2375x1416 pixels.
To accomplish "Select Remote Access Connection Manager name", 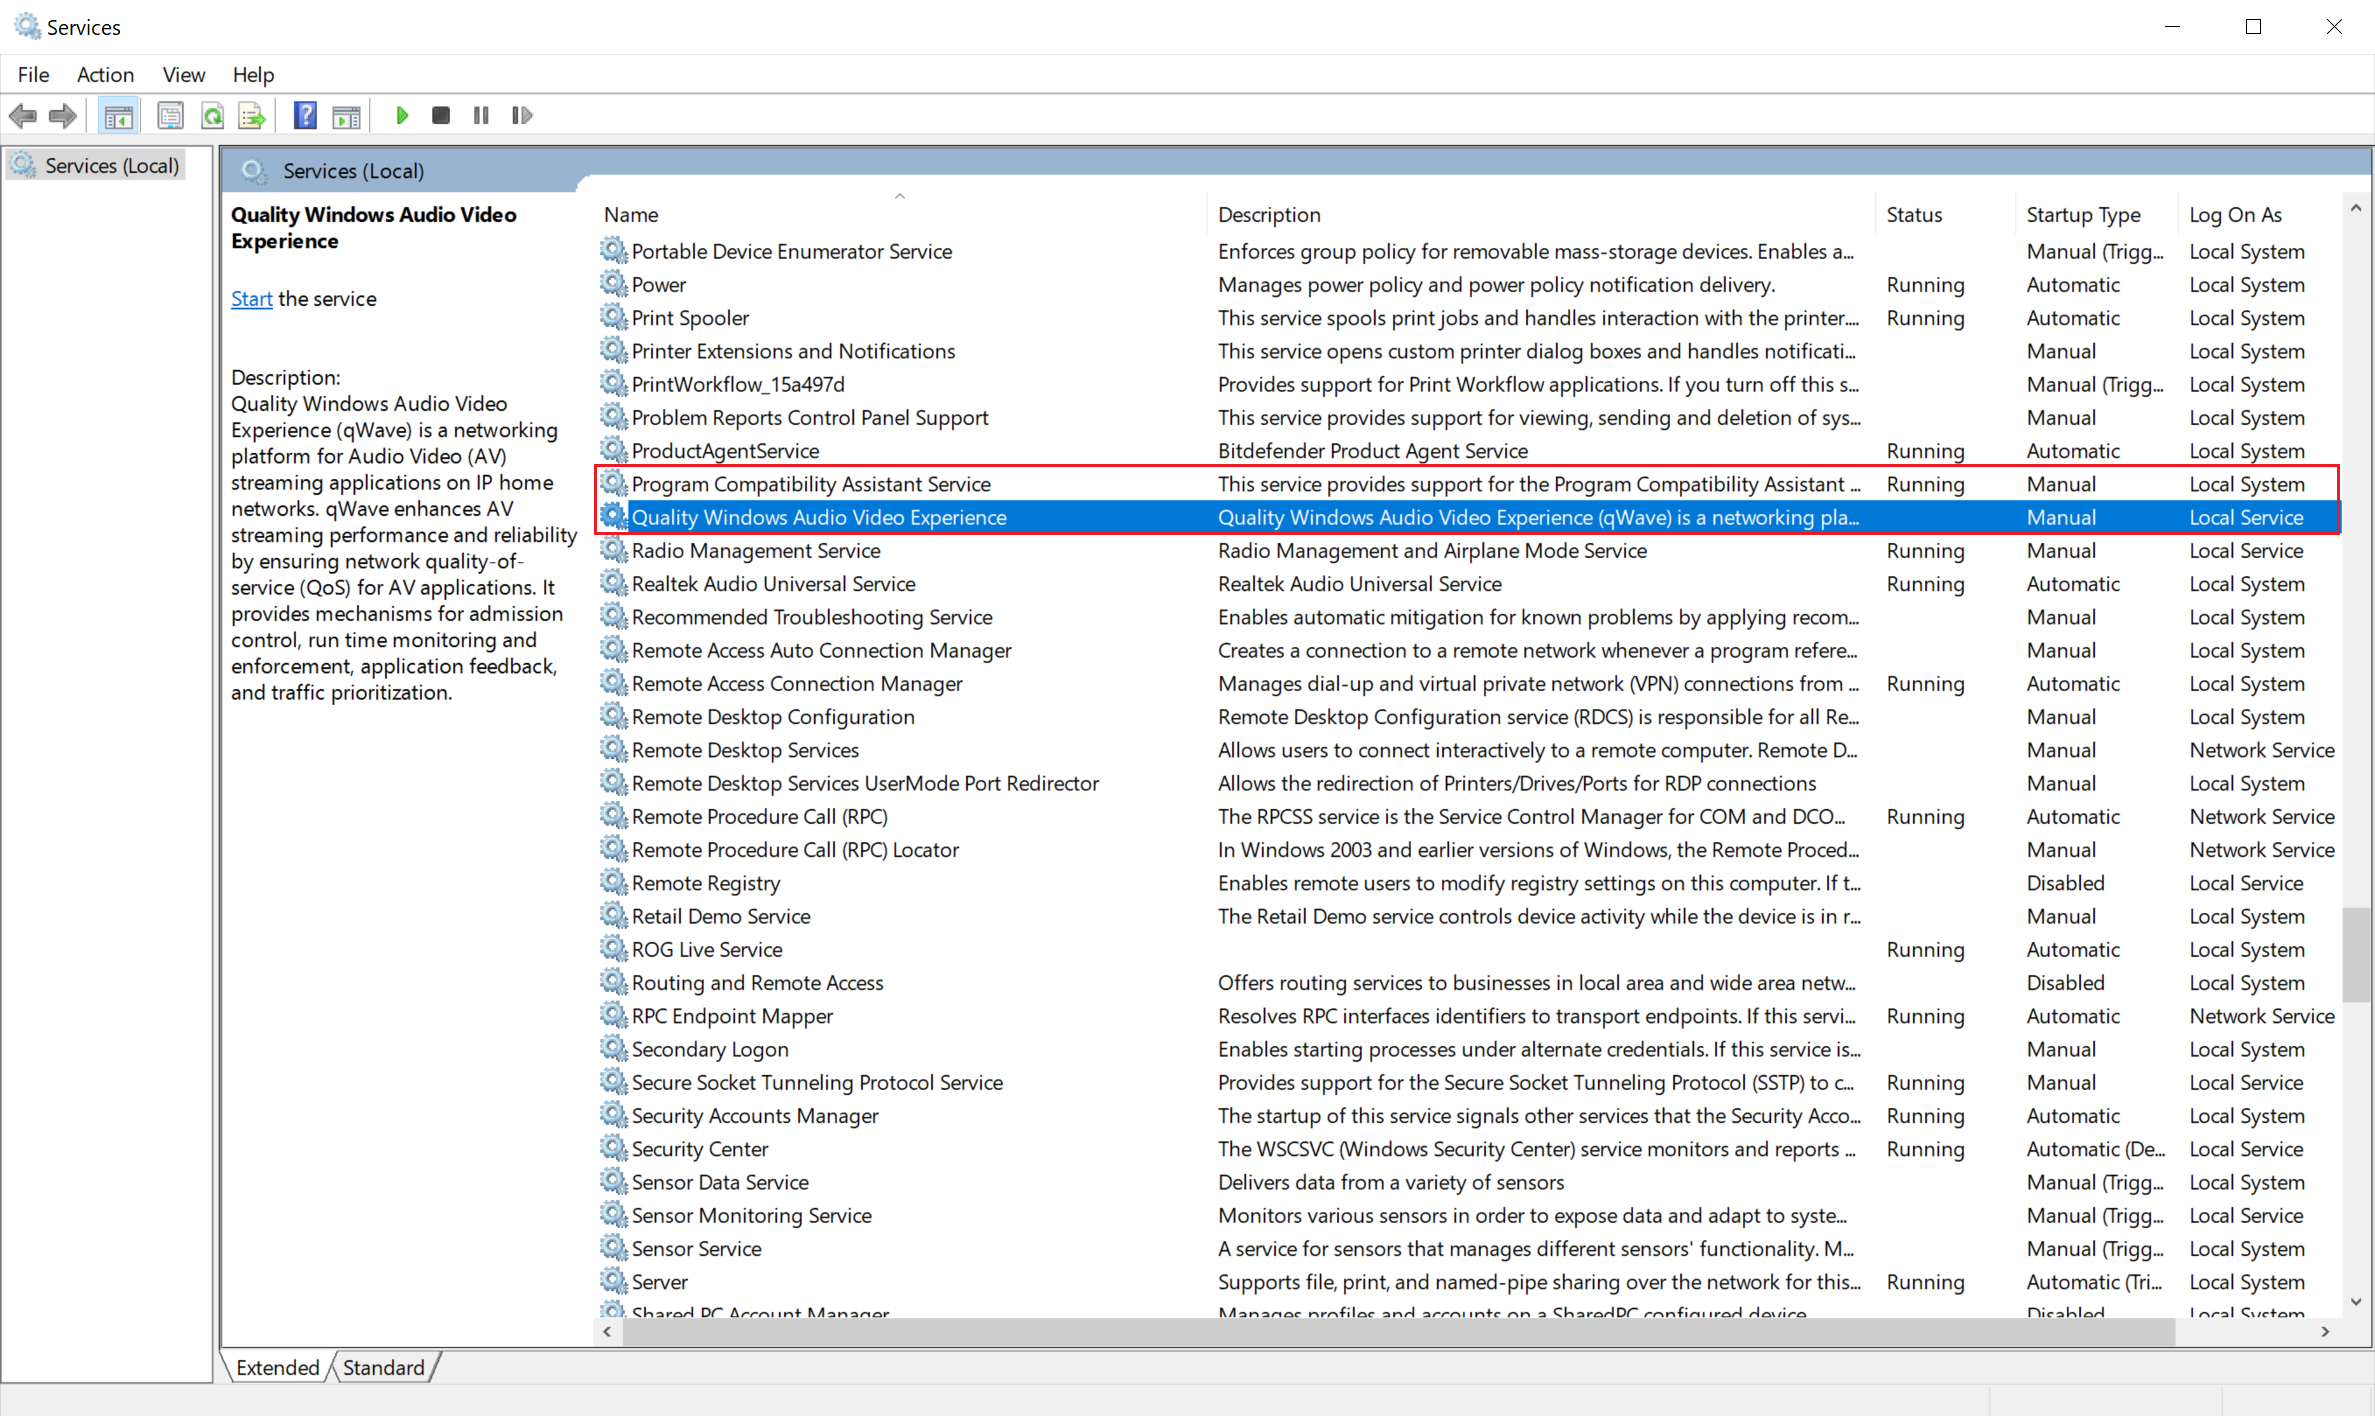I will point(797,684).
